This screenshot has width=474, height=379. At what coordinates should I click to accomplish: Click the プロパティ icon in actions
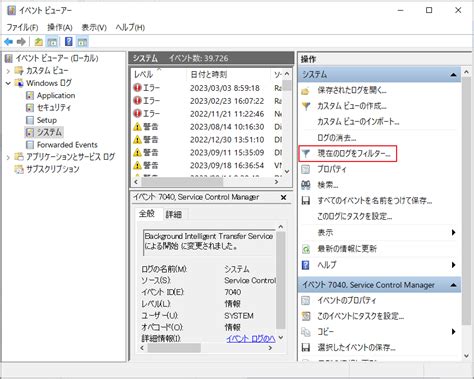pyautogui.click(x=306, y=169)
